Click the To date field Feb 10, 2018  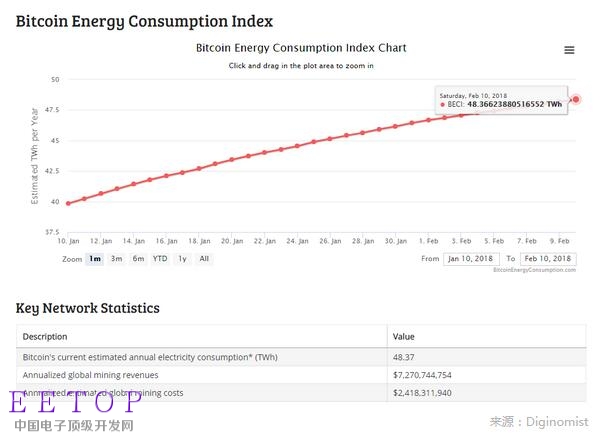[x=548, y=259]
